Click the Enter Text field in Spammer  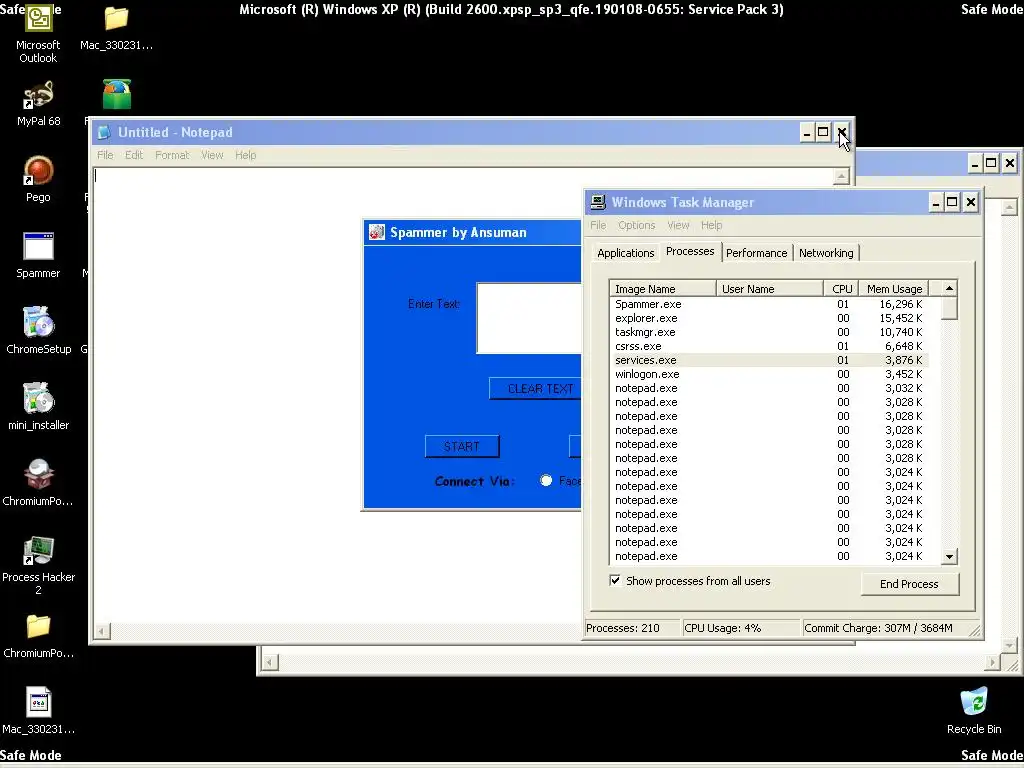click(529, 319)
